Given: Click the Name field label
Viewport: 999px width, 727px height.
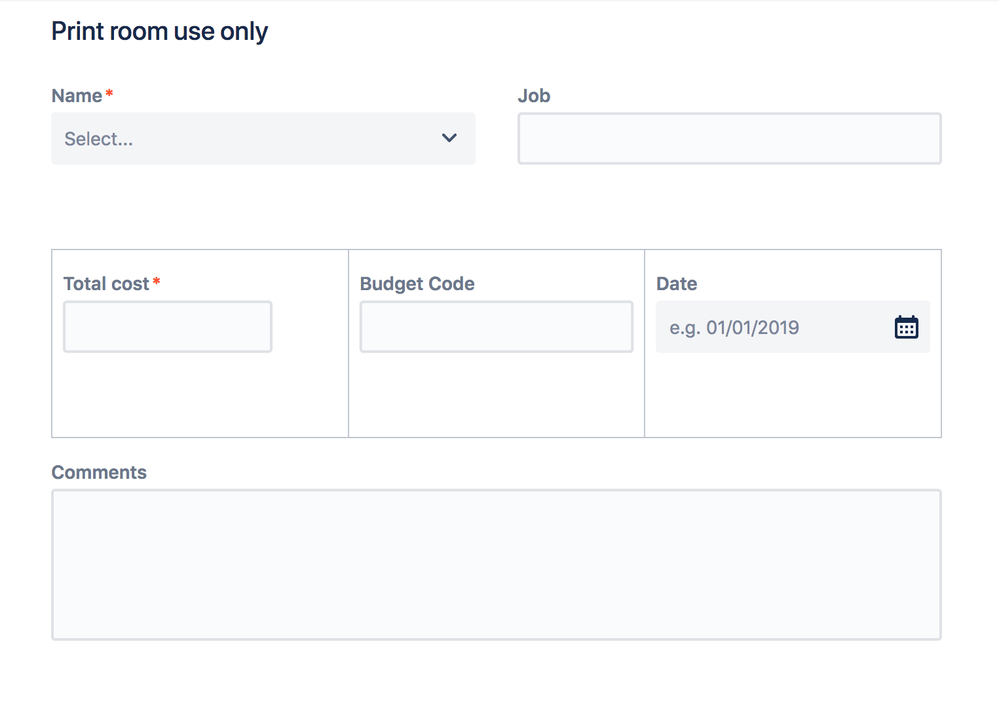Looking at the screenshot, I should (77, 96).
